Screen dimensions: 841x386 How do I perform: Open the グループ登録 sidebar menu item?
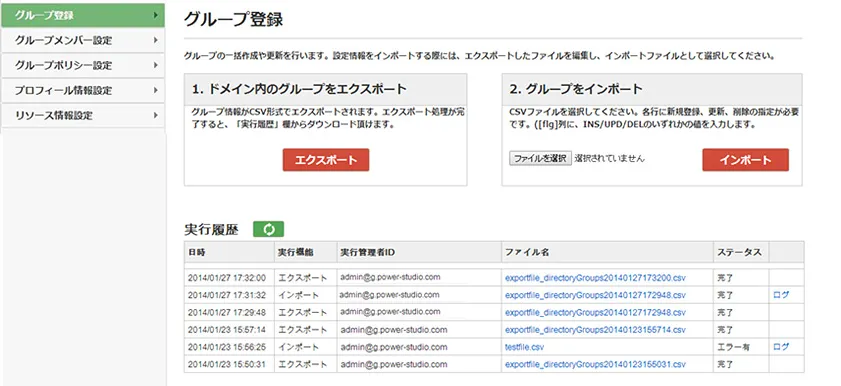83,16
